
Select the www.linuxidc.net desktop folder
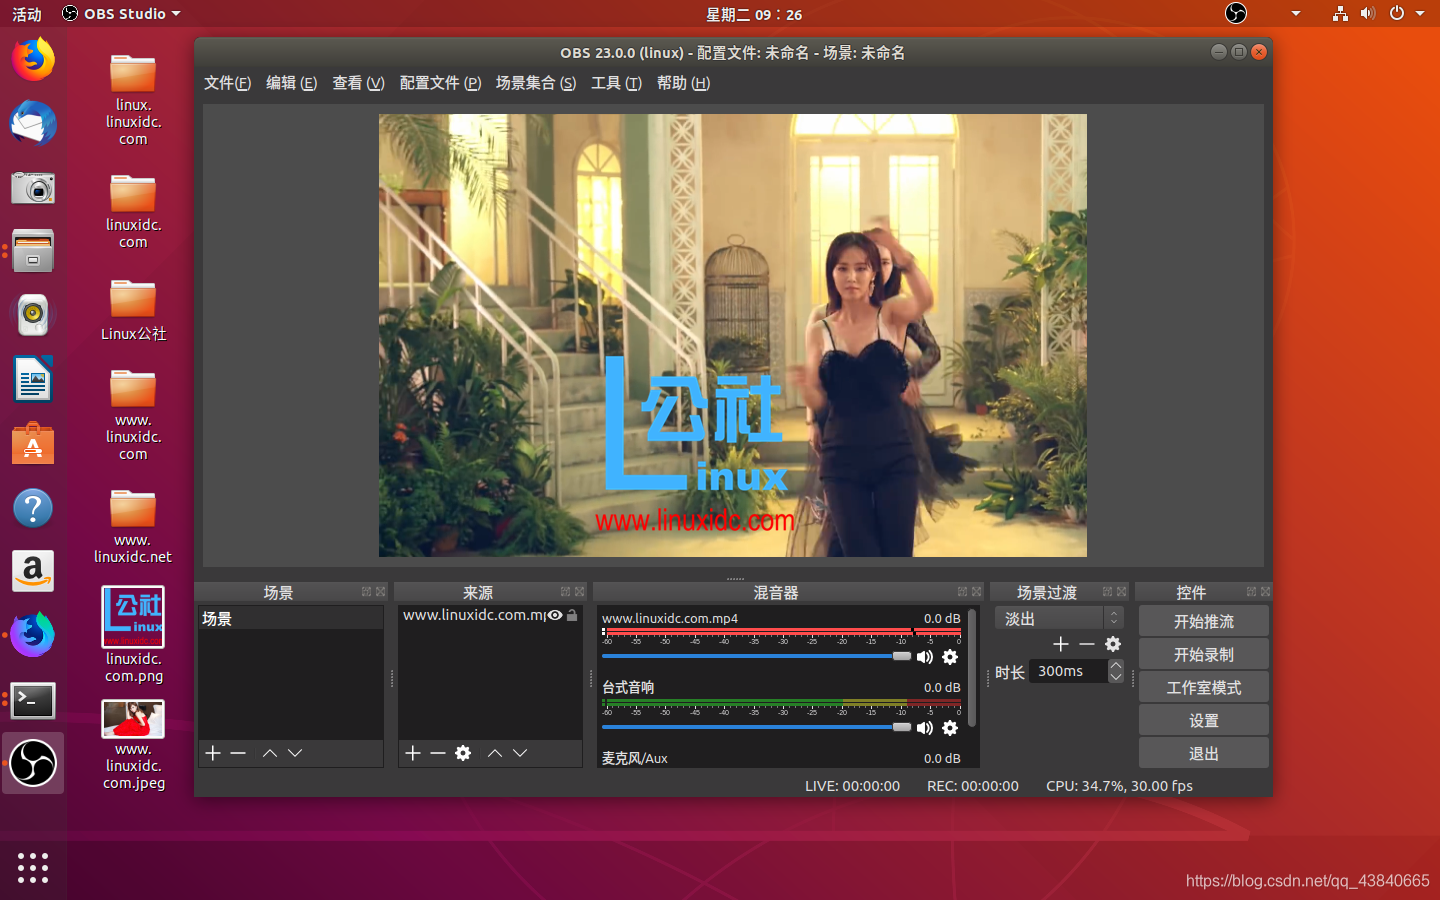(x=133, y=526)
